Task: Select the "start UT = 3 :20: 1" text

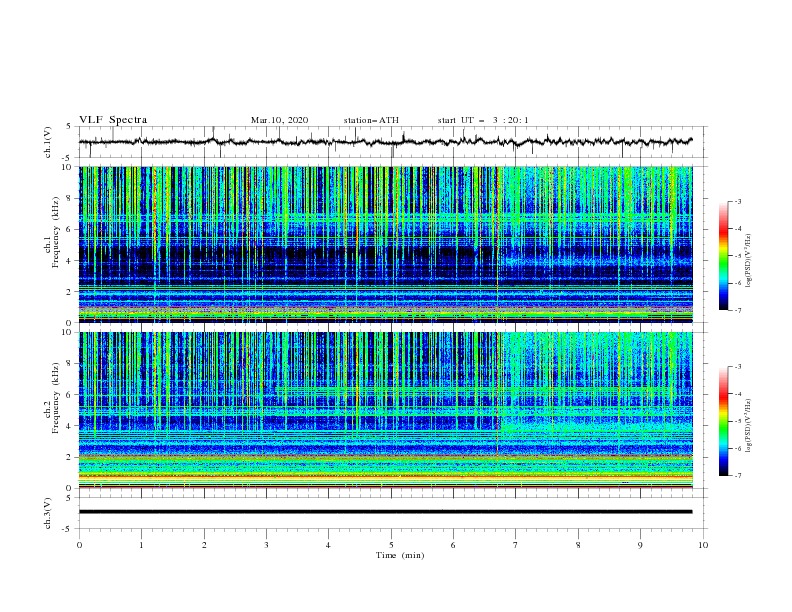Action: pos(483,120)
